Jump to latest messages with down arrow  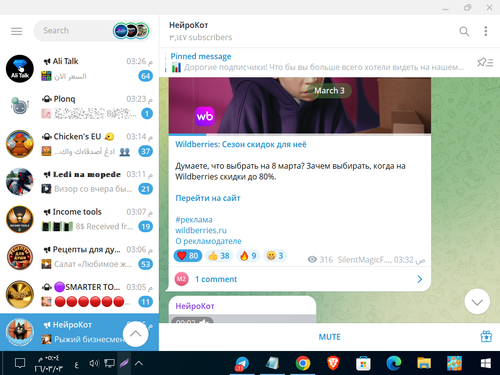477,302
